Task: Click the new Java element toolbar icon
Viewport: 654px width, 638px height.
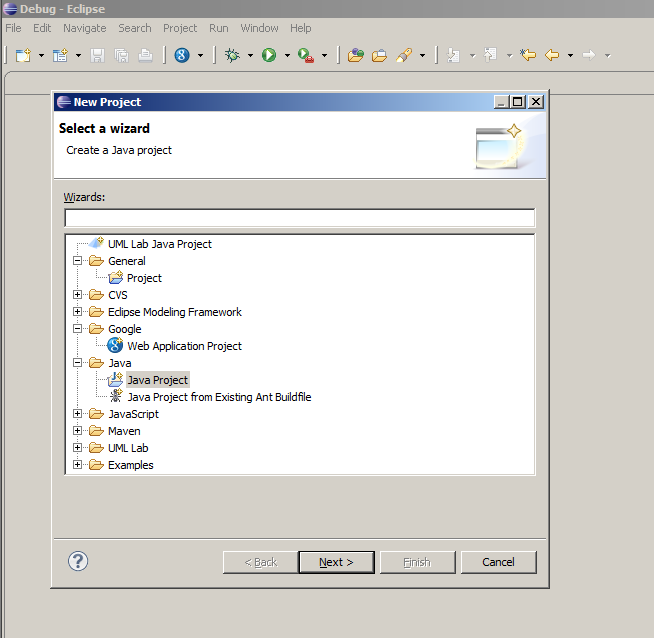Action: (x=60, y=55)
